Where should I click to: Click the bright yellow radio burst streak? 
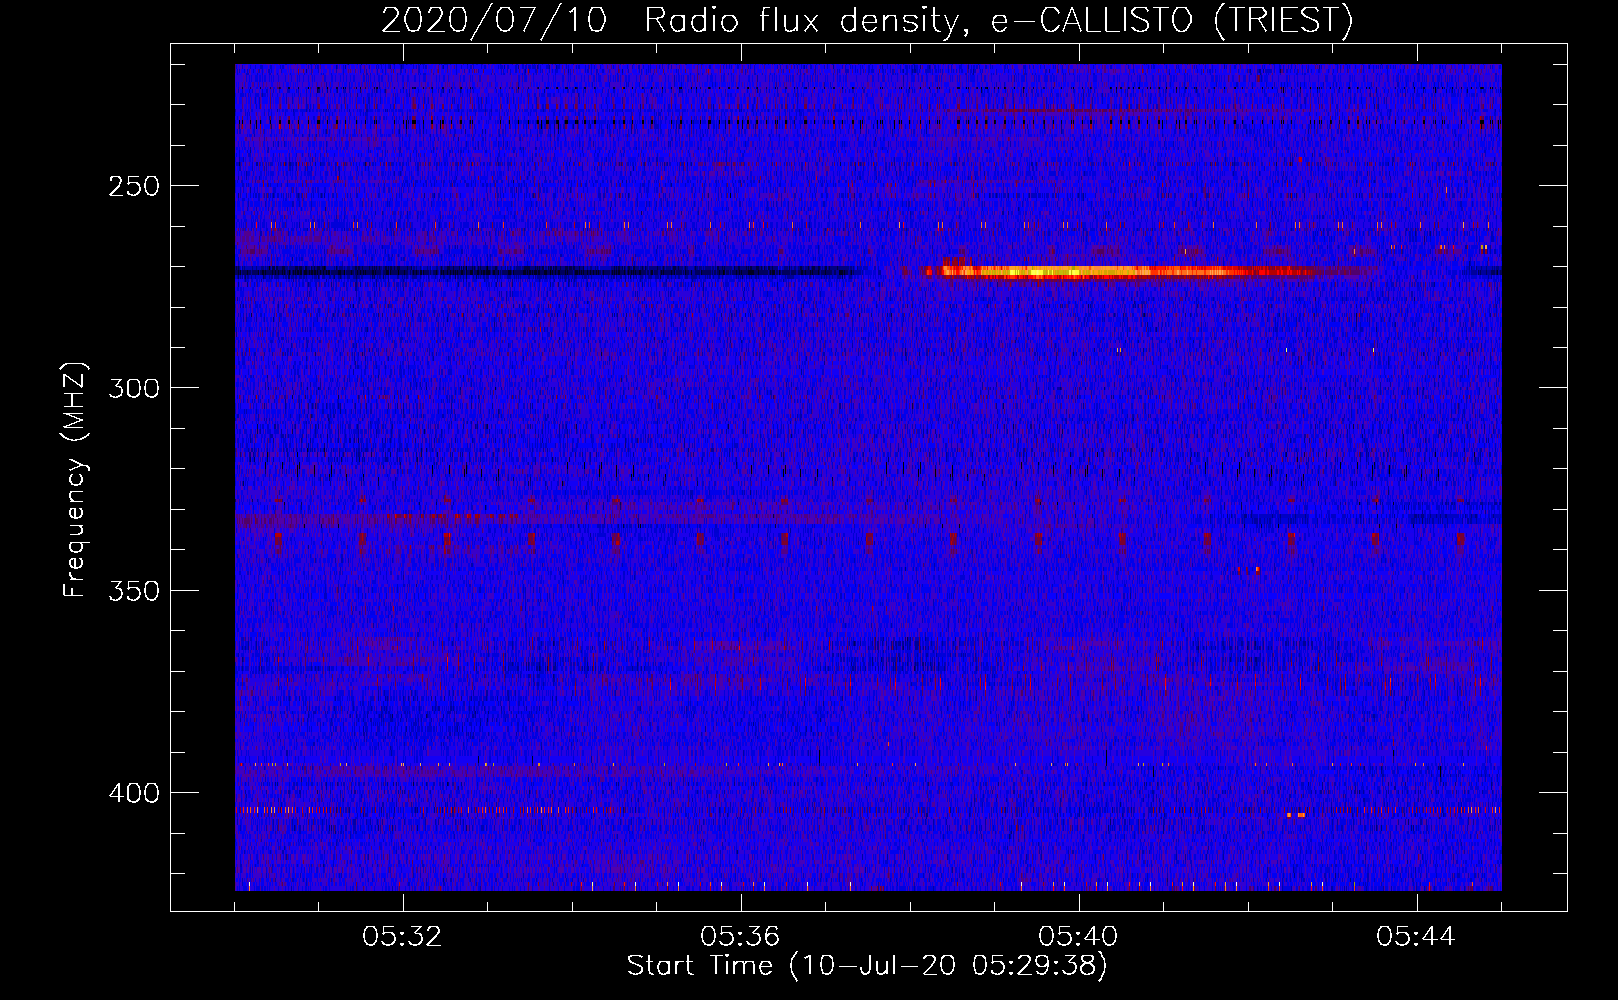point(1120,271)
